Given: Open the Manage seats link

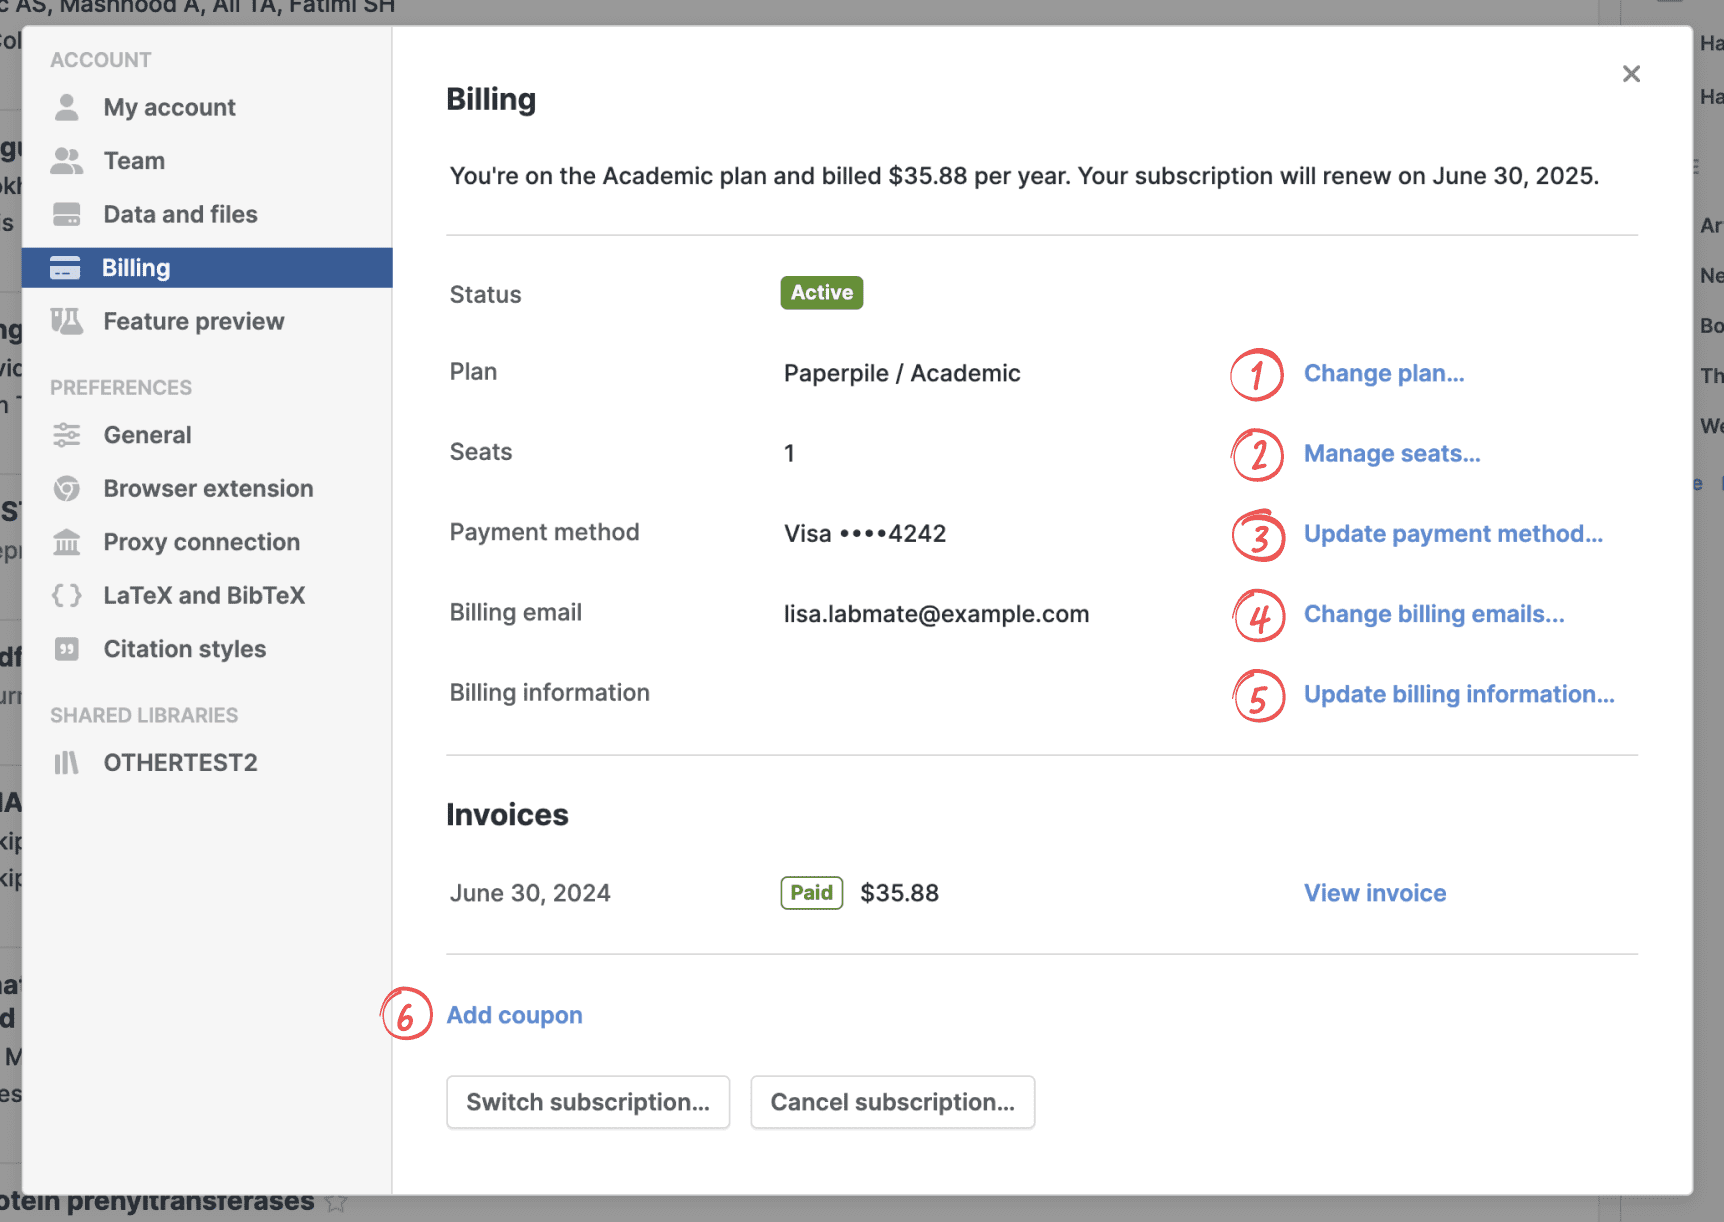Looking at the screenshot, I should (1391, 454).
